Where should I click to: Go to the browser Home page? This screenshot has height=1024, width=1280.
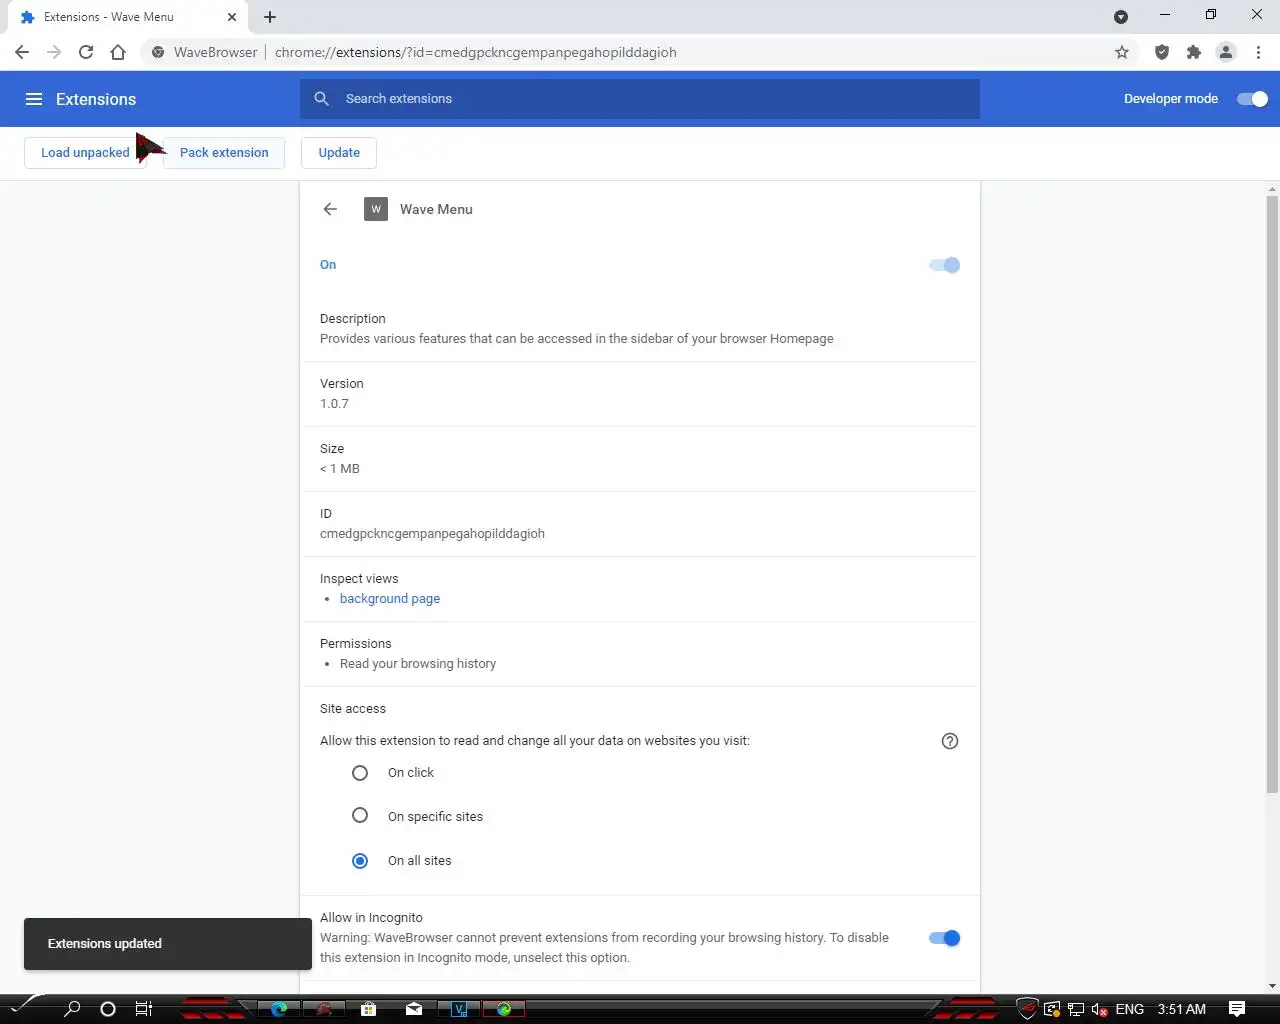(118, 52)
